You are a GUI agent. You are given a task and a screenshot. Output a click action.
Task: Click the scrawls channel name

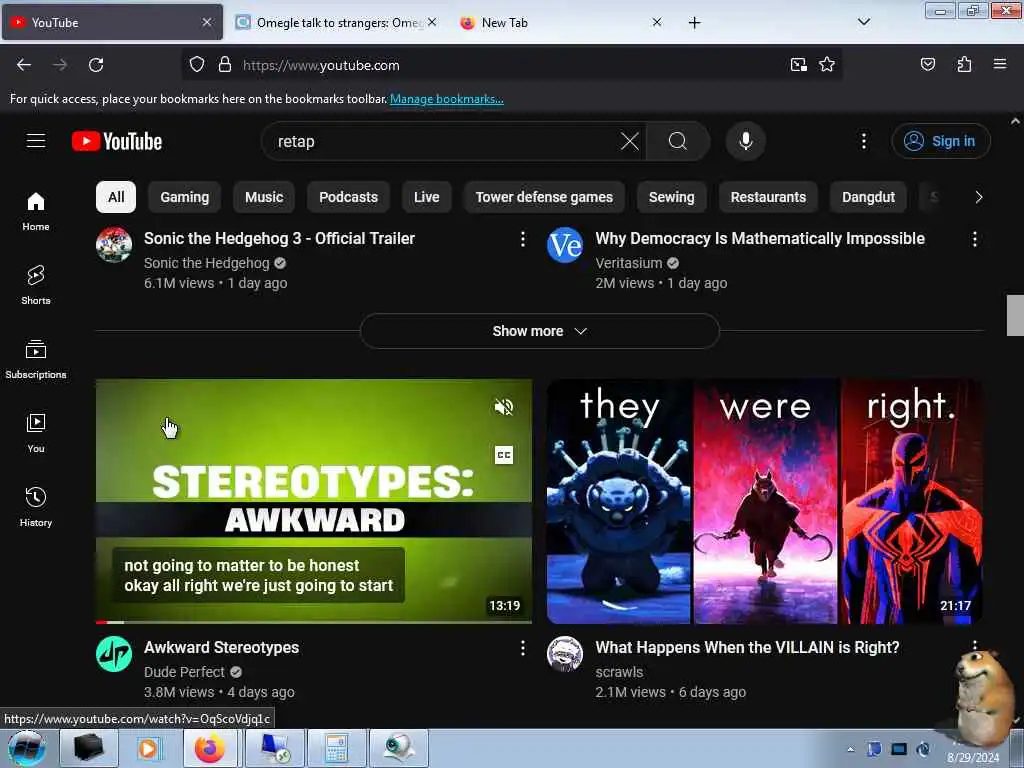coord(619,672)
